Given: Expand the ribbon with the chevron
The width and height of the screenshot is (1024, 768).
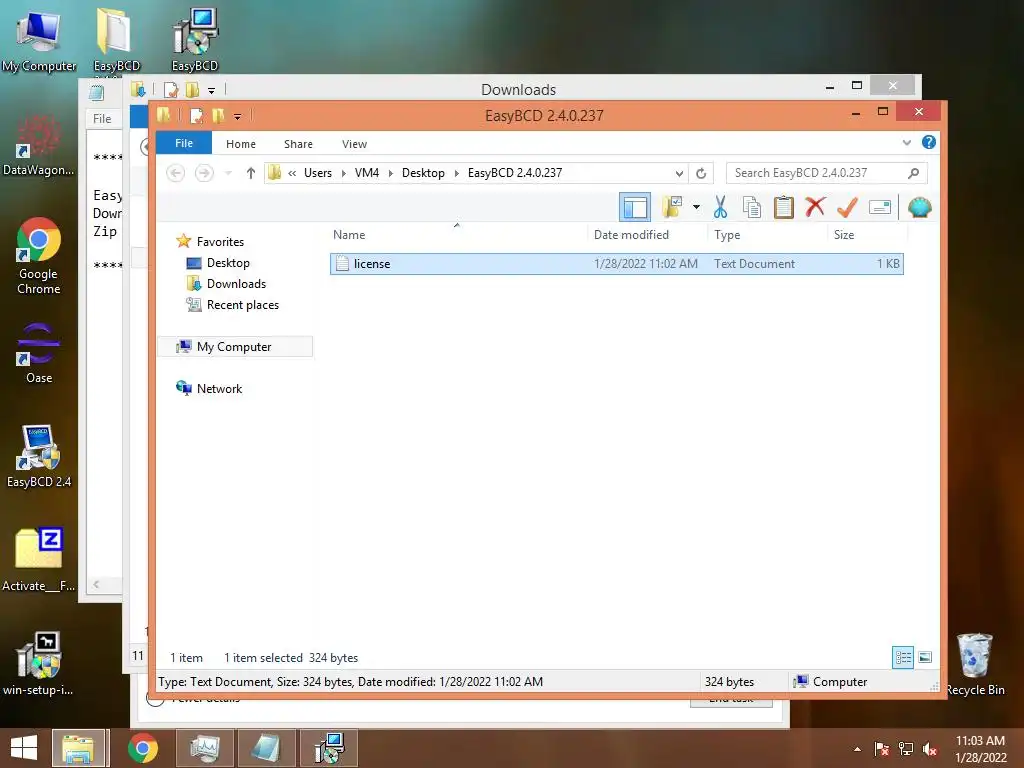Looking at the screenshot, I should (x=906, y=142).
